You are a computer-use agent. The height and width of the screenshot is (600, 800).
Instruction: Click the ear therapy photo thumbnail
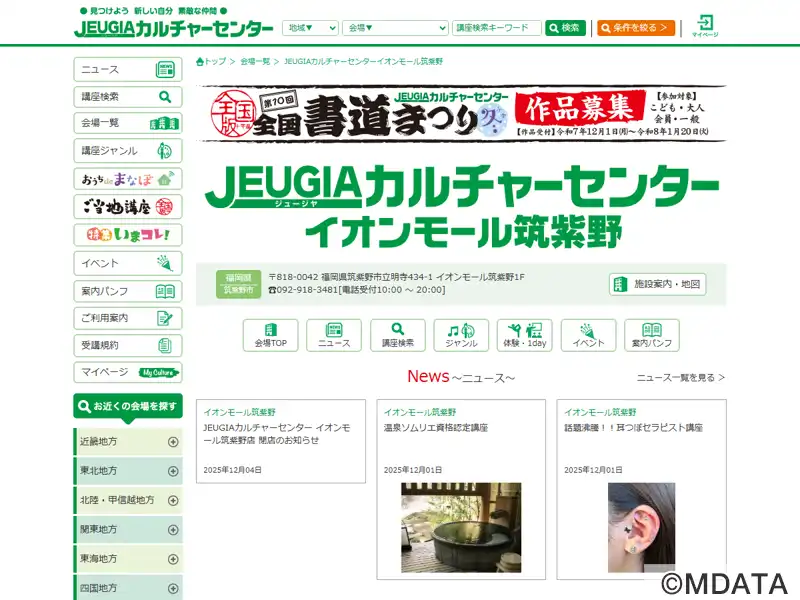coord(641,528)
